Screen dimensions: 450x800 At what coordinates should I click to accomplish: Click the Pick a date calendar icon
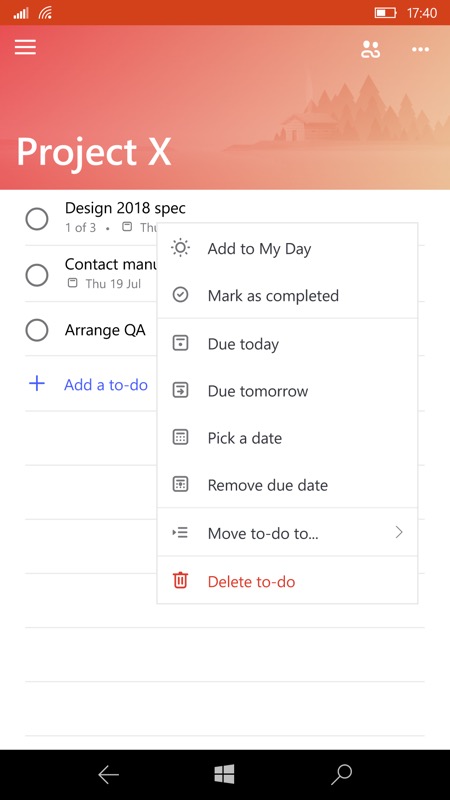181,438
